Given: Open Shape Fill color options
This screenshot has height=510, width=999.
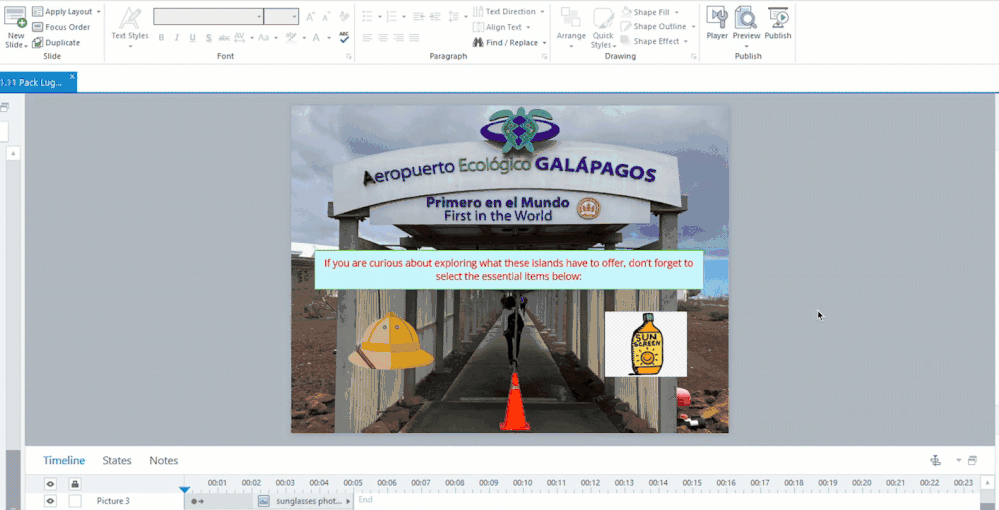Looking at the screenshot, I should point(650,12).
